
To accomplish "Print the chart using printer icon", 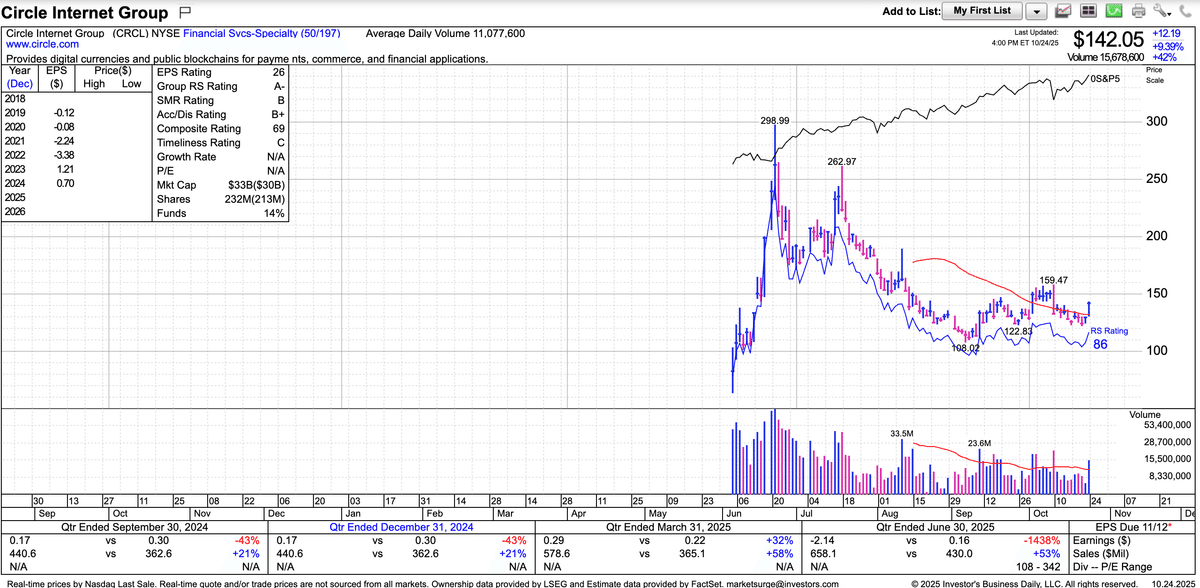I will click(1137, 11).
